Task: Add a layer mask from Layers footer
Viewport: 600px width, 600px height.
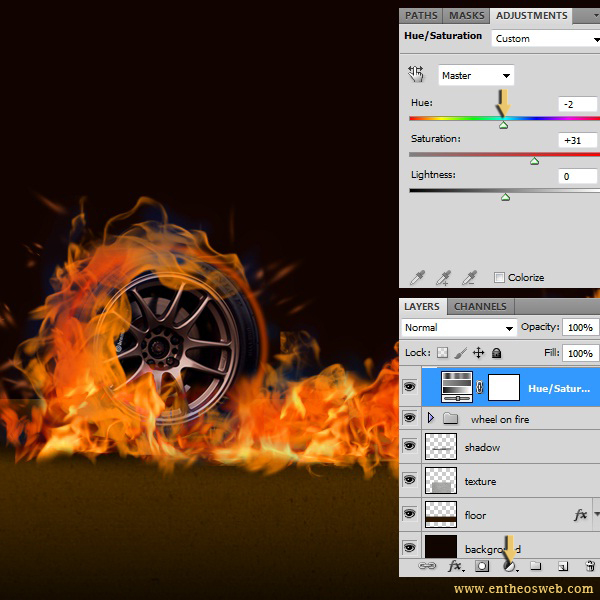Action: [481, 566]
